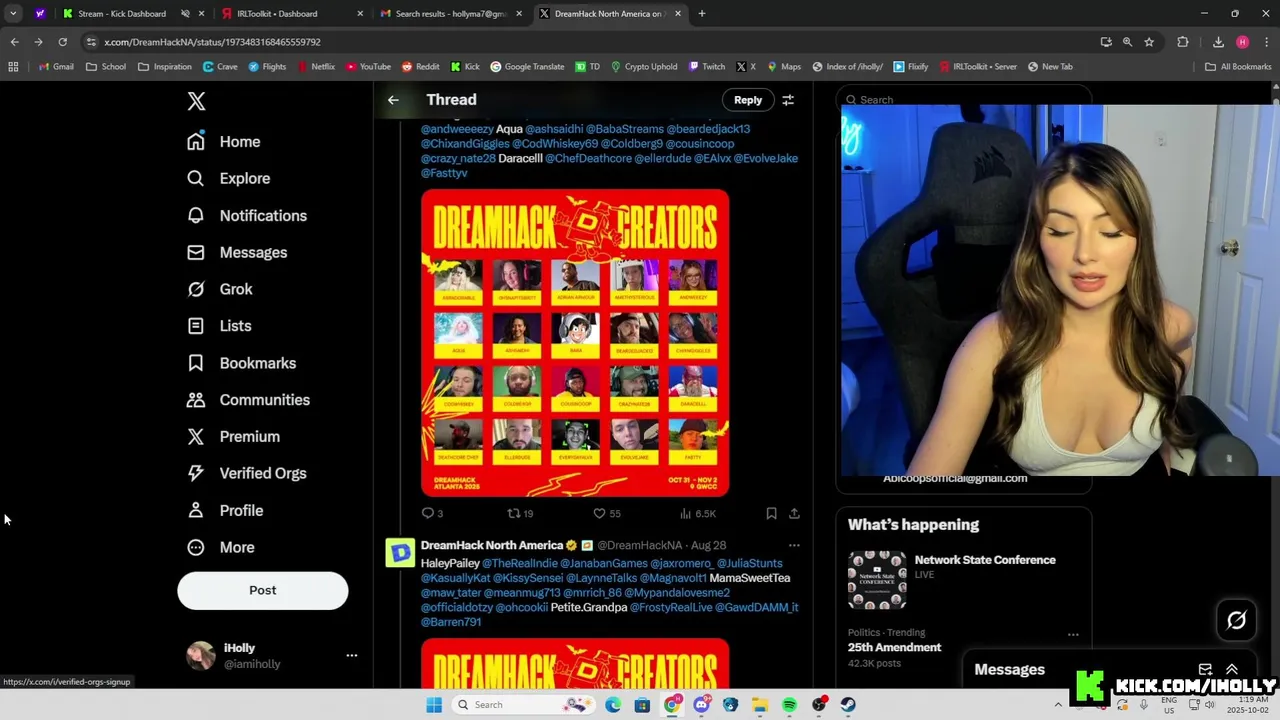Open Verified Orgs in the sidebar

pos(246,473)
